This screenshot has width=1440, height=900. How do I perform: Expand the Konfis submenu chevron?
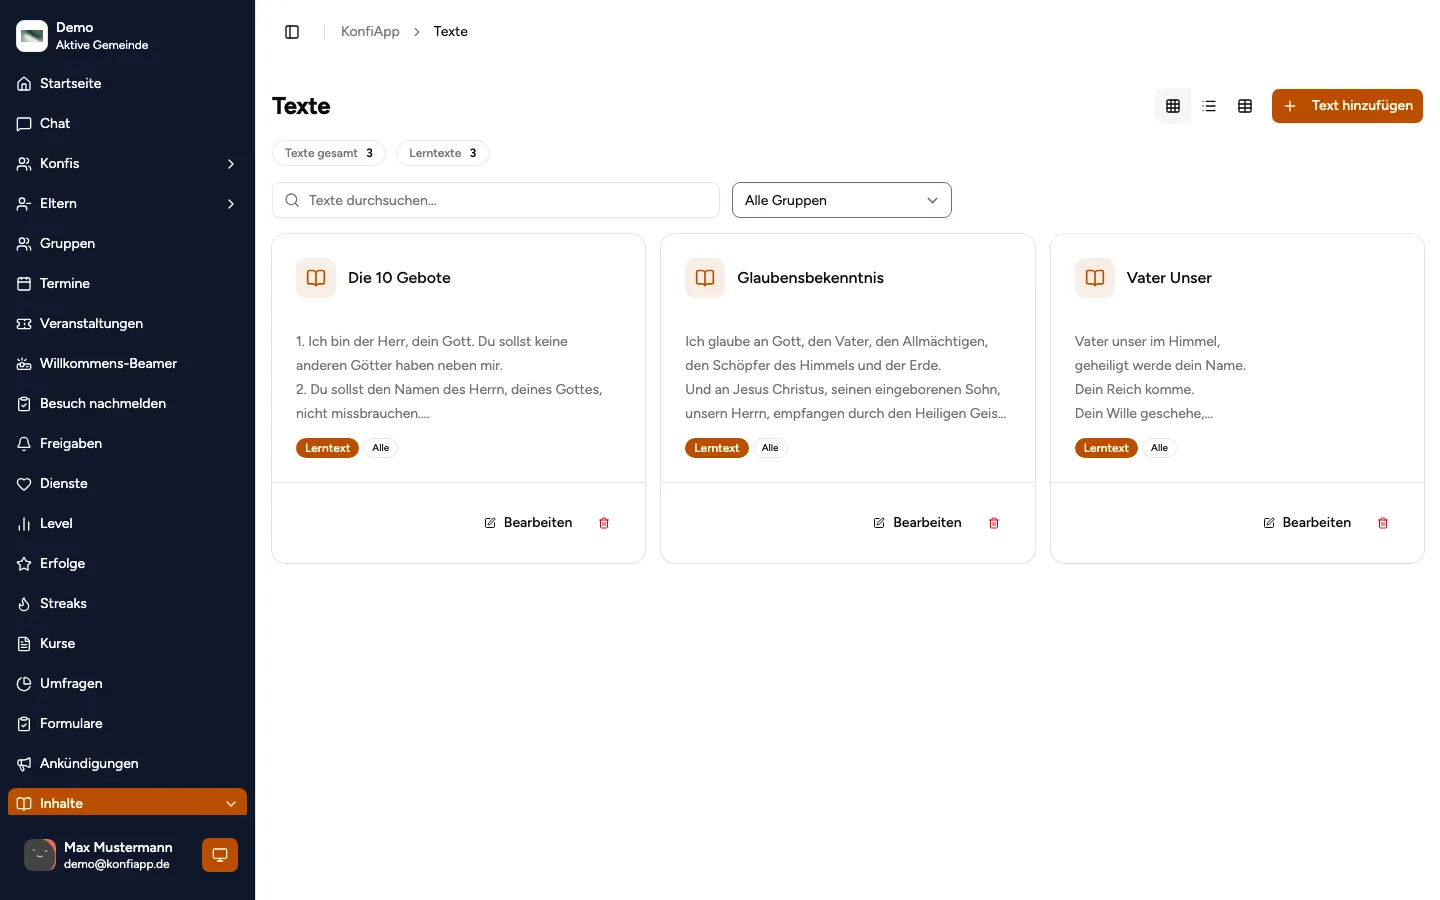tap(231, 164)
